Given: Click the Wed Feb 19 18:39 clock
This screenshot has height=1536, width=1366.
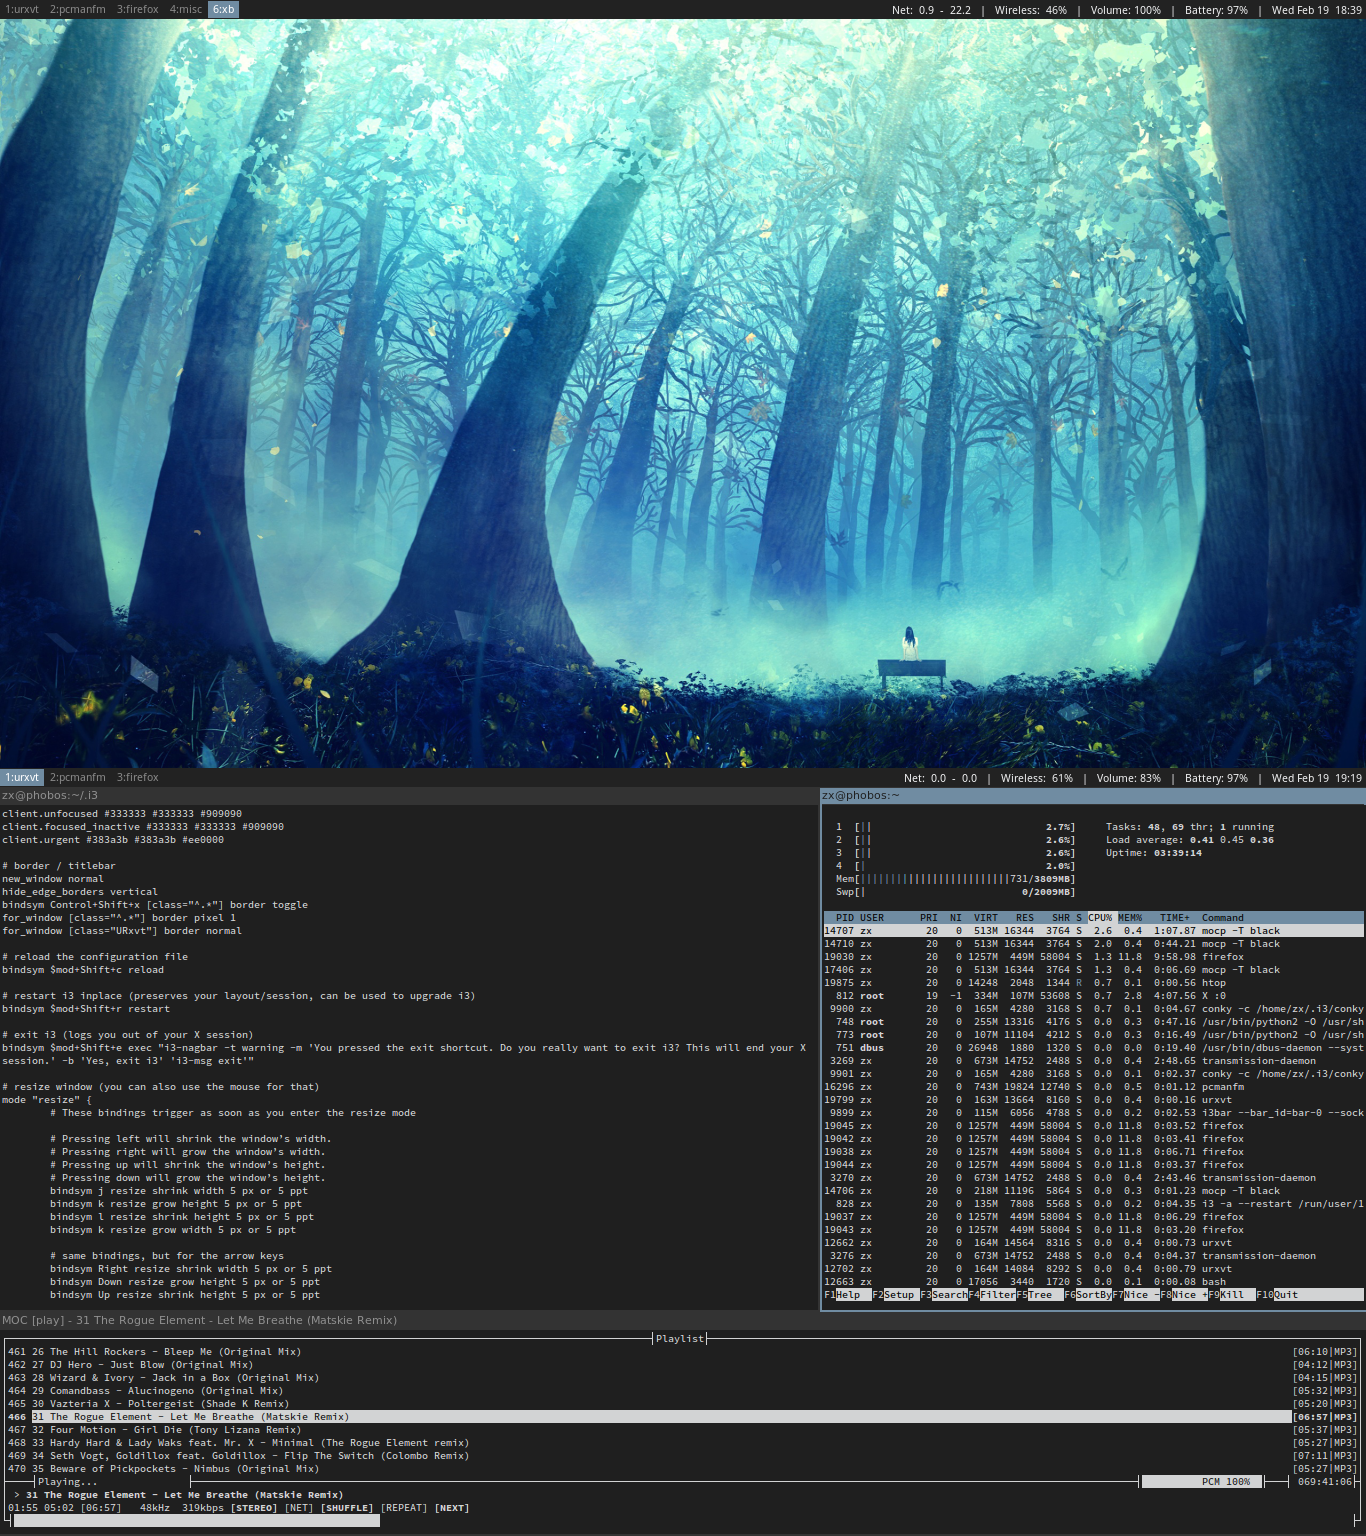Looking at the screenshot, I should [x=1316, y=10].
